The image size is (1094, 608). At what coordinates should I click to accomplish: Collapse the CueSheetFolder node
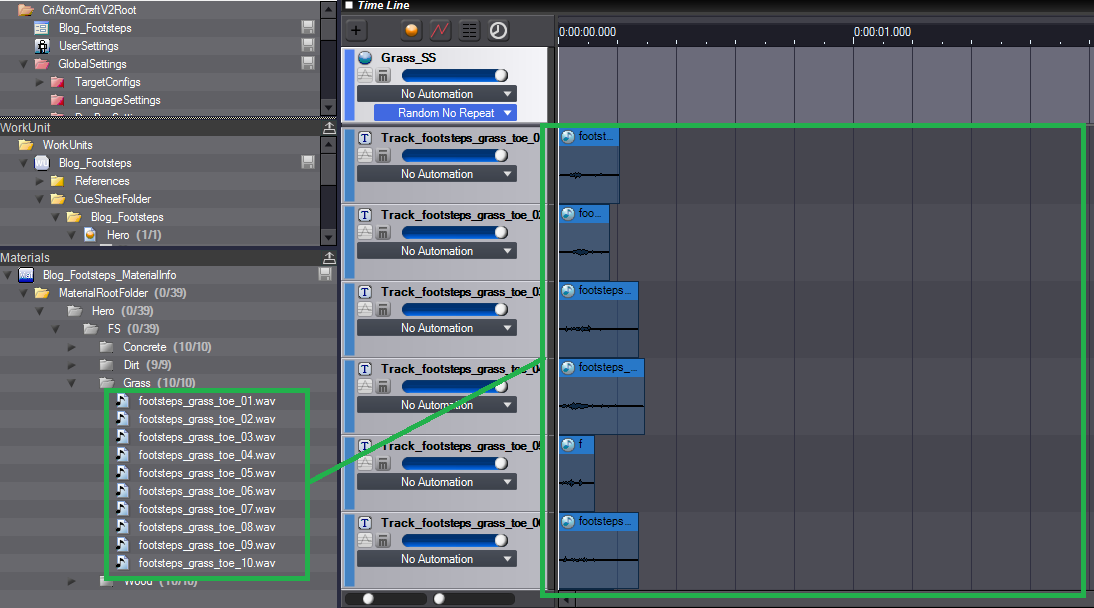(40, 199)
